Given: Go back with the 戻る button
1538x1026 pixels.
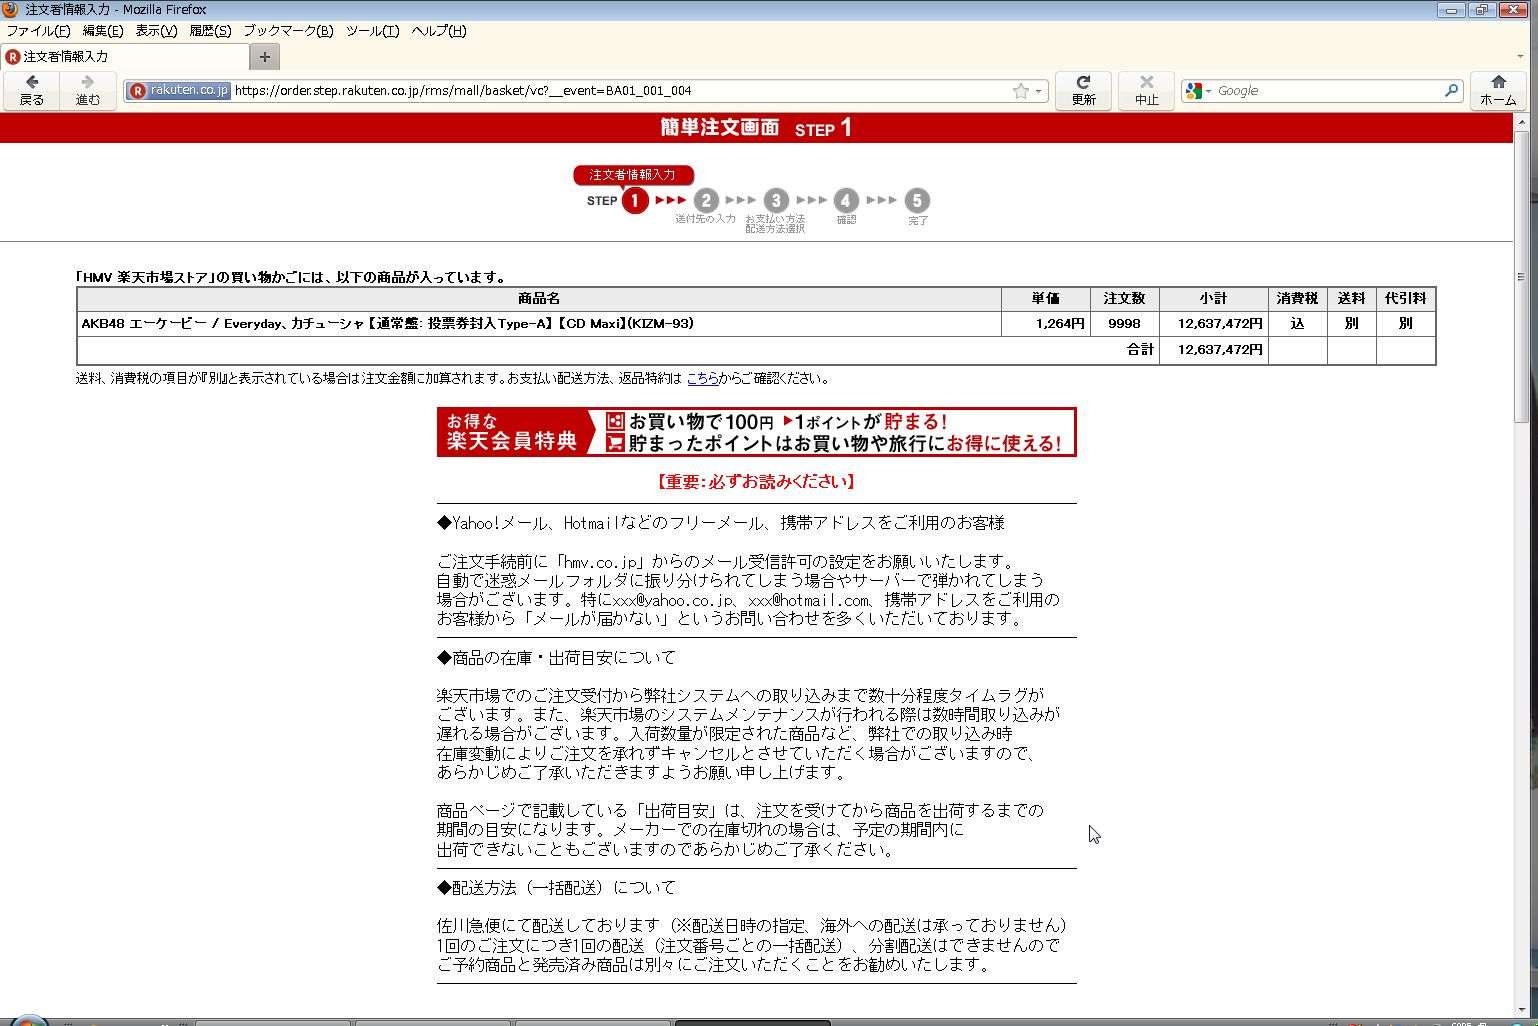Looking at the screenshot, I should point(32,91).
